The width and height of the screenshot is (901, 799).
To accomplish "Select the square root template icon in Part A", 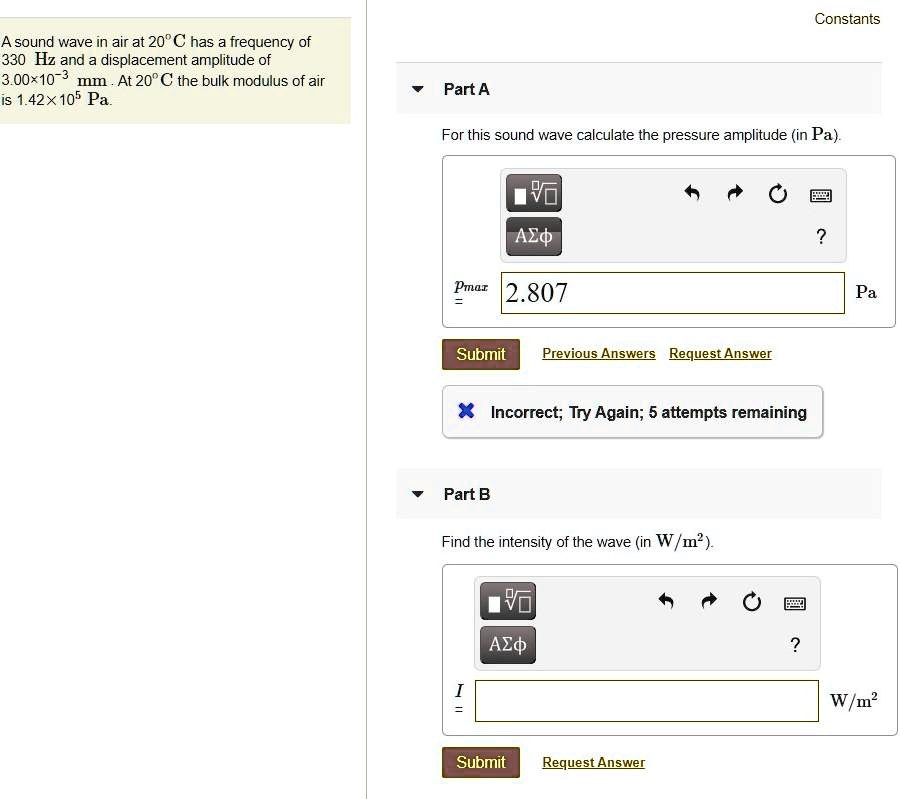I will coord(533,193).
